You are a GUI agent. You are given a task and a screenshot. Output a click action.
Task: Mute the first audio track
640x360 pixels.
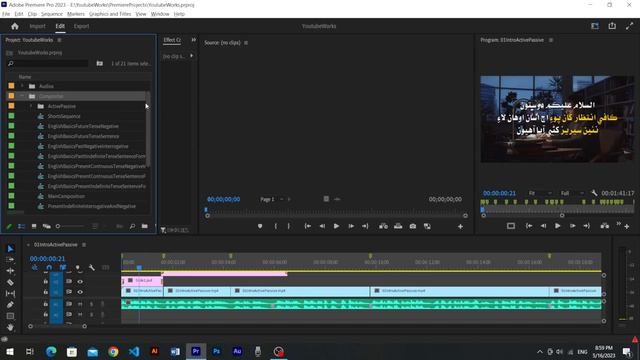pyautogui.click(x=80, y=304)
